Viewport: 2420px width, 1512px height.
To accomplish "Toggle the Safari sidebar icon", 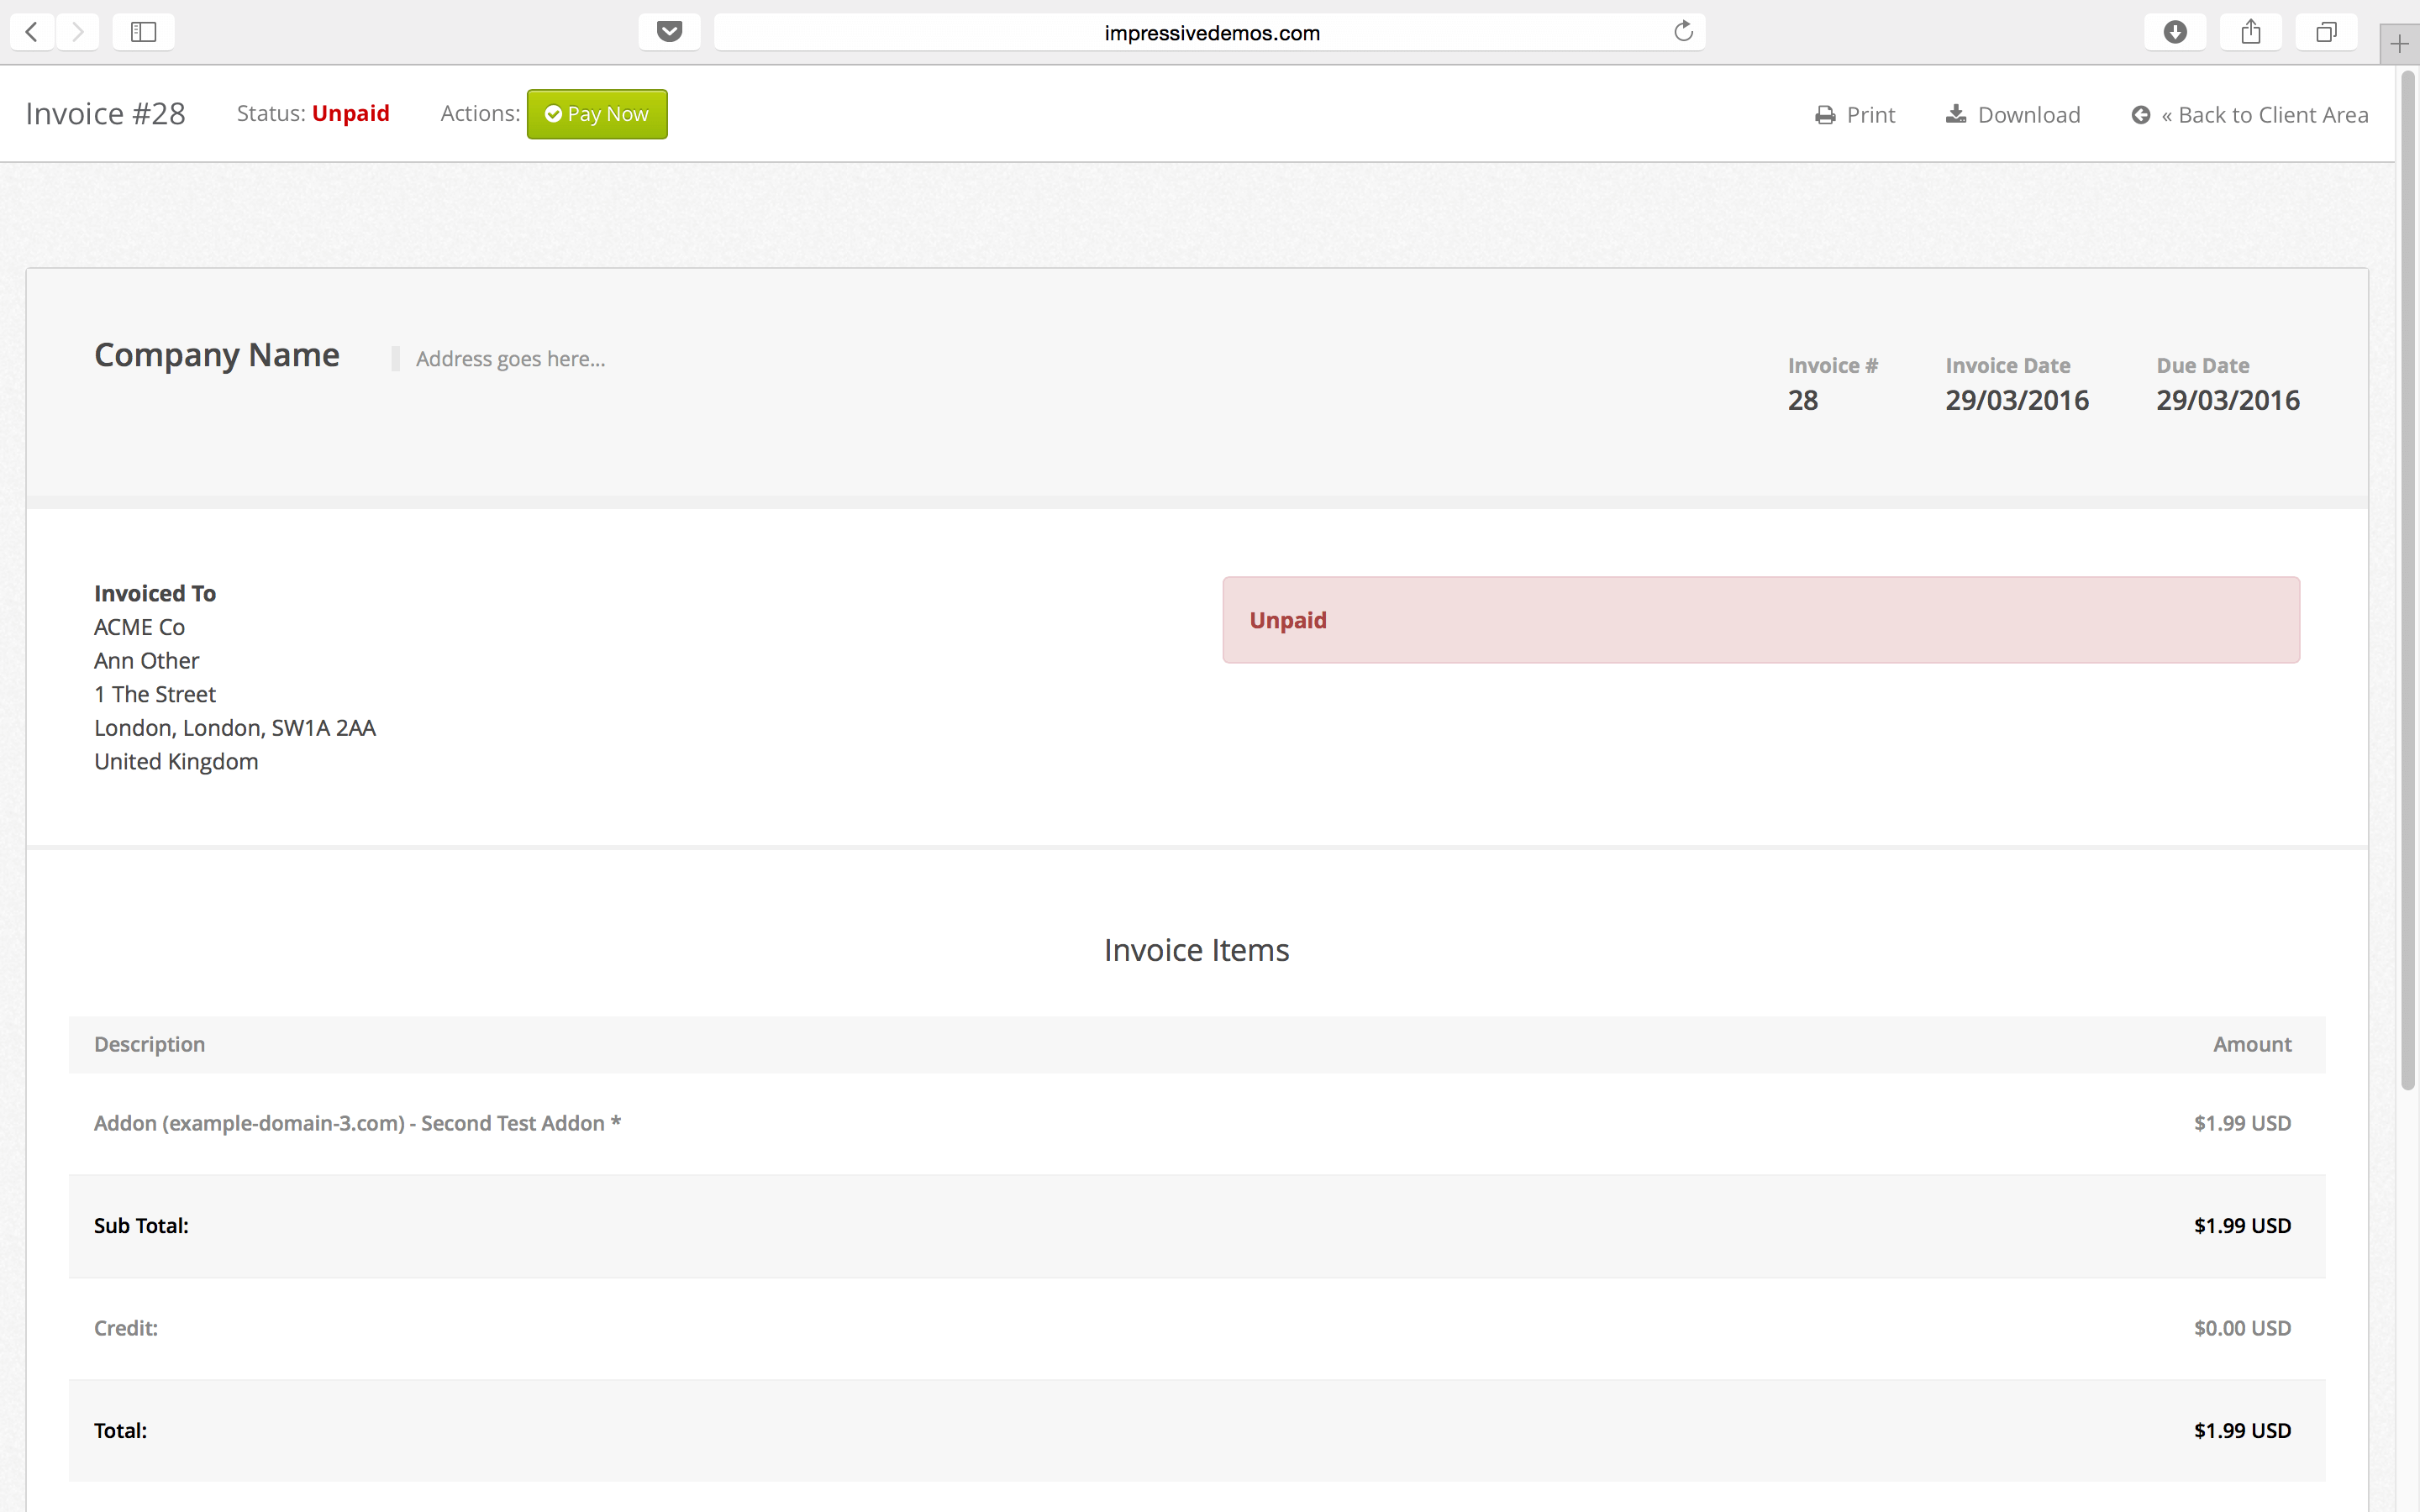I will click(x=143, y=32).
